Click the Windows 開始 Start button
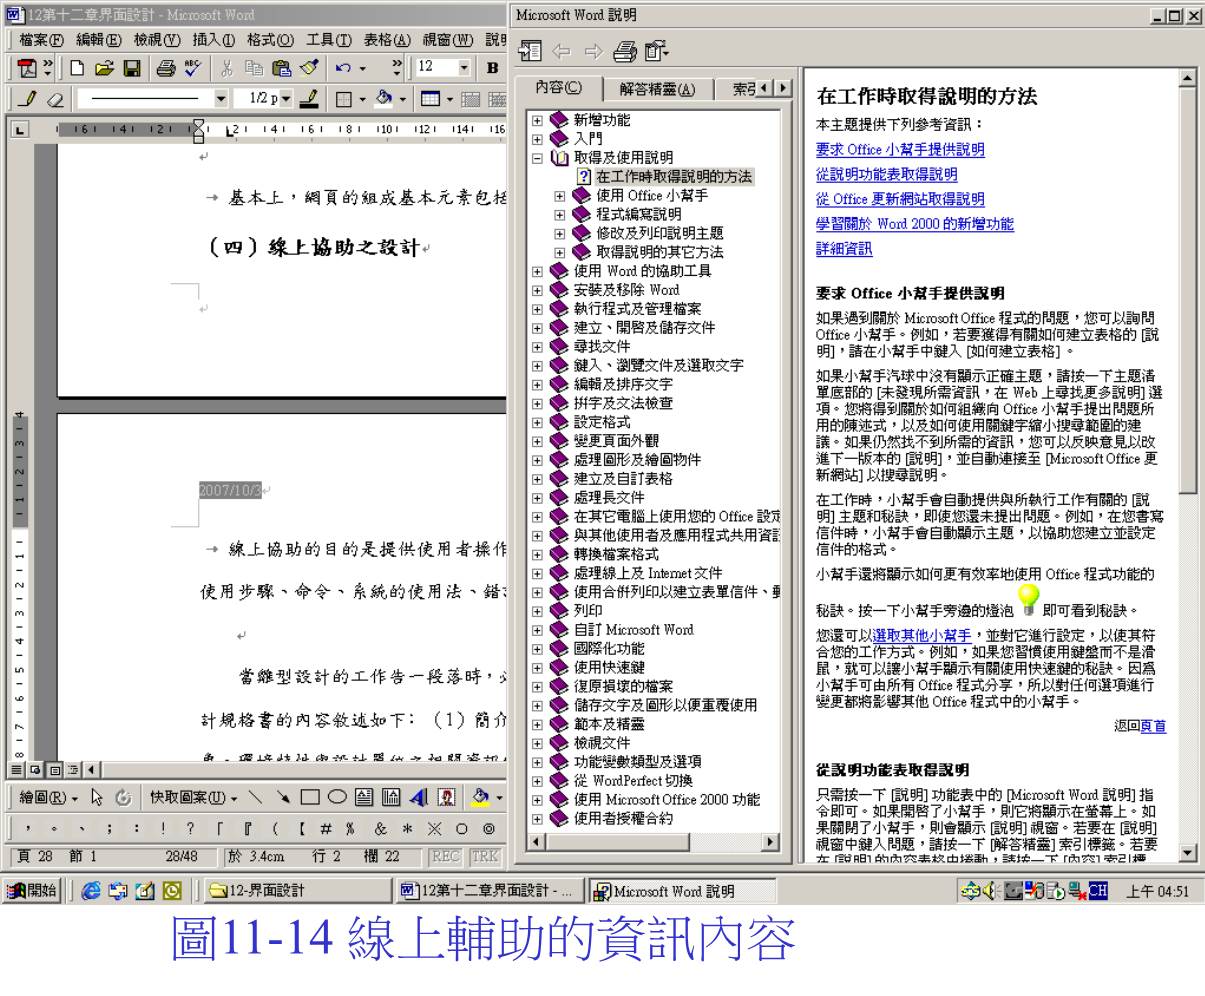The width and height of the screenshot is (1205, 996). tap(32, 891)
